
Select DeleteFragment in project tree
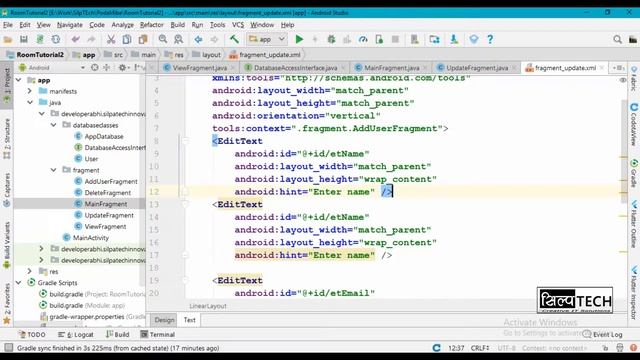click(x=108, y=193)
